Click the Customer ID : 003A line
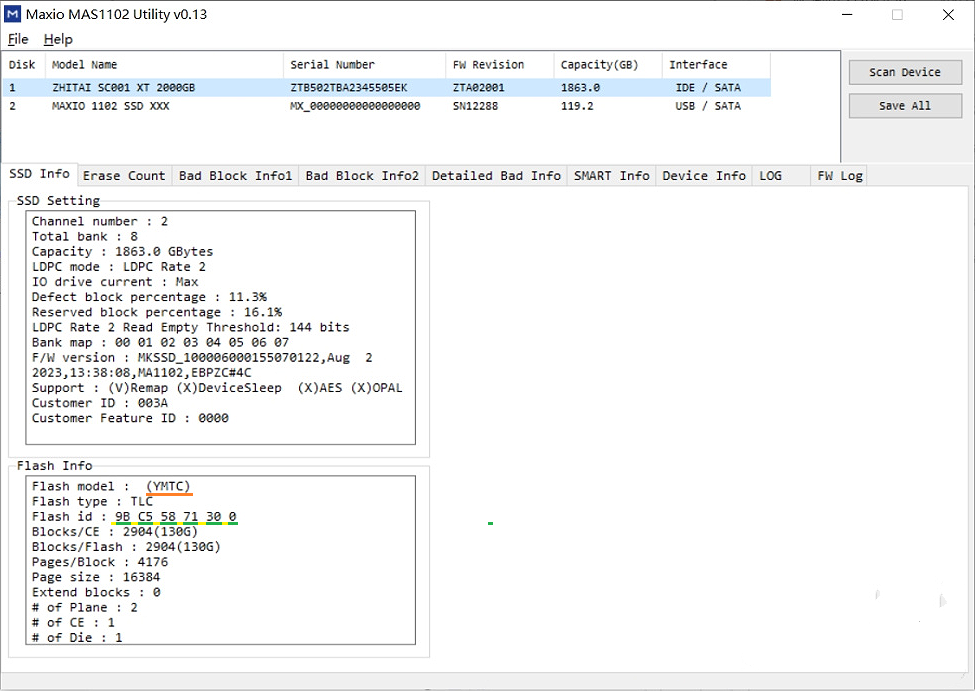This screenshot has height=691, width=975. coord(99,403)
